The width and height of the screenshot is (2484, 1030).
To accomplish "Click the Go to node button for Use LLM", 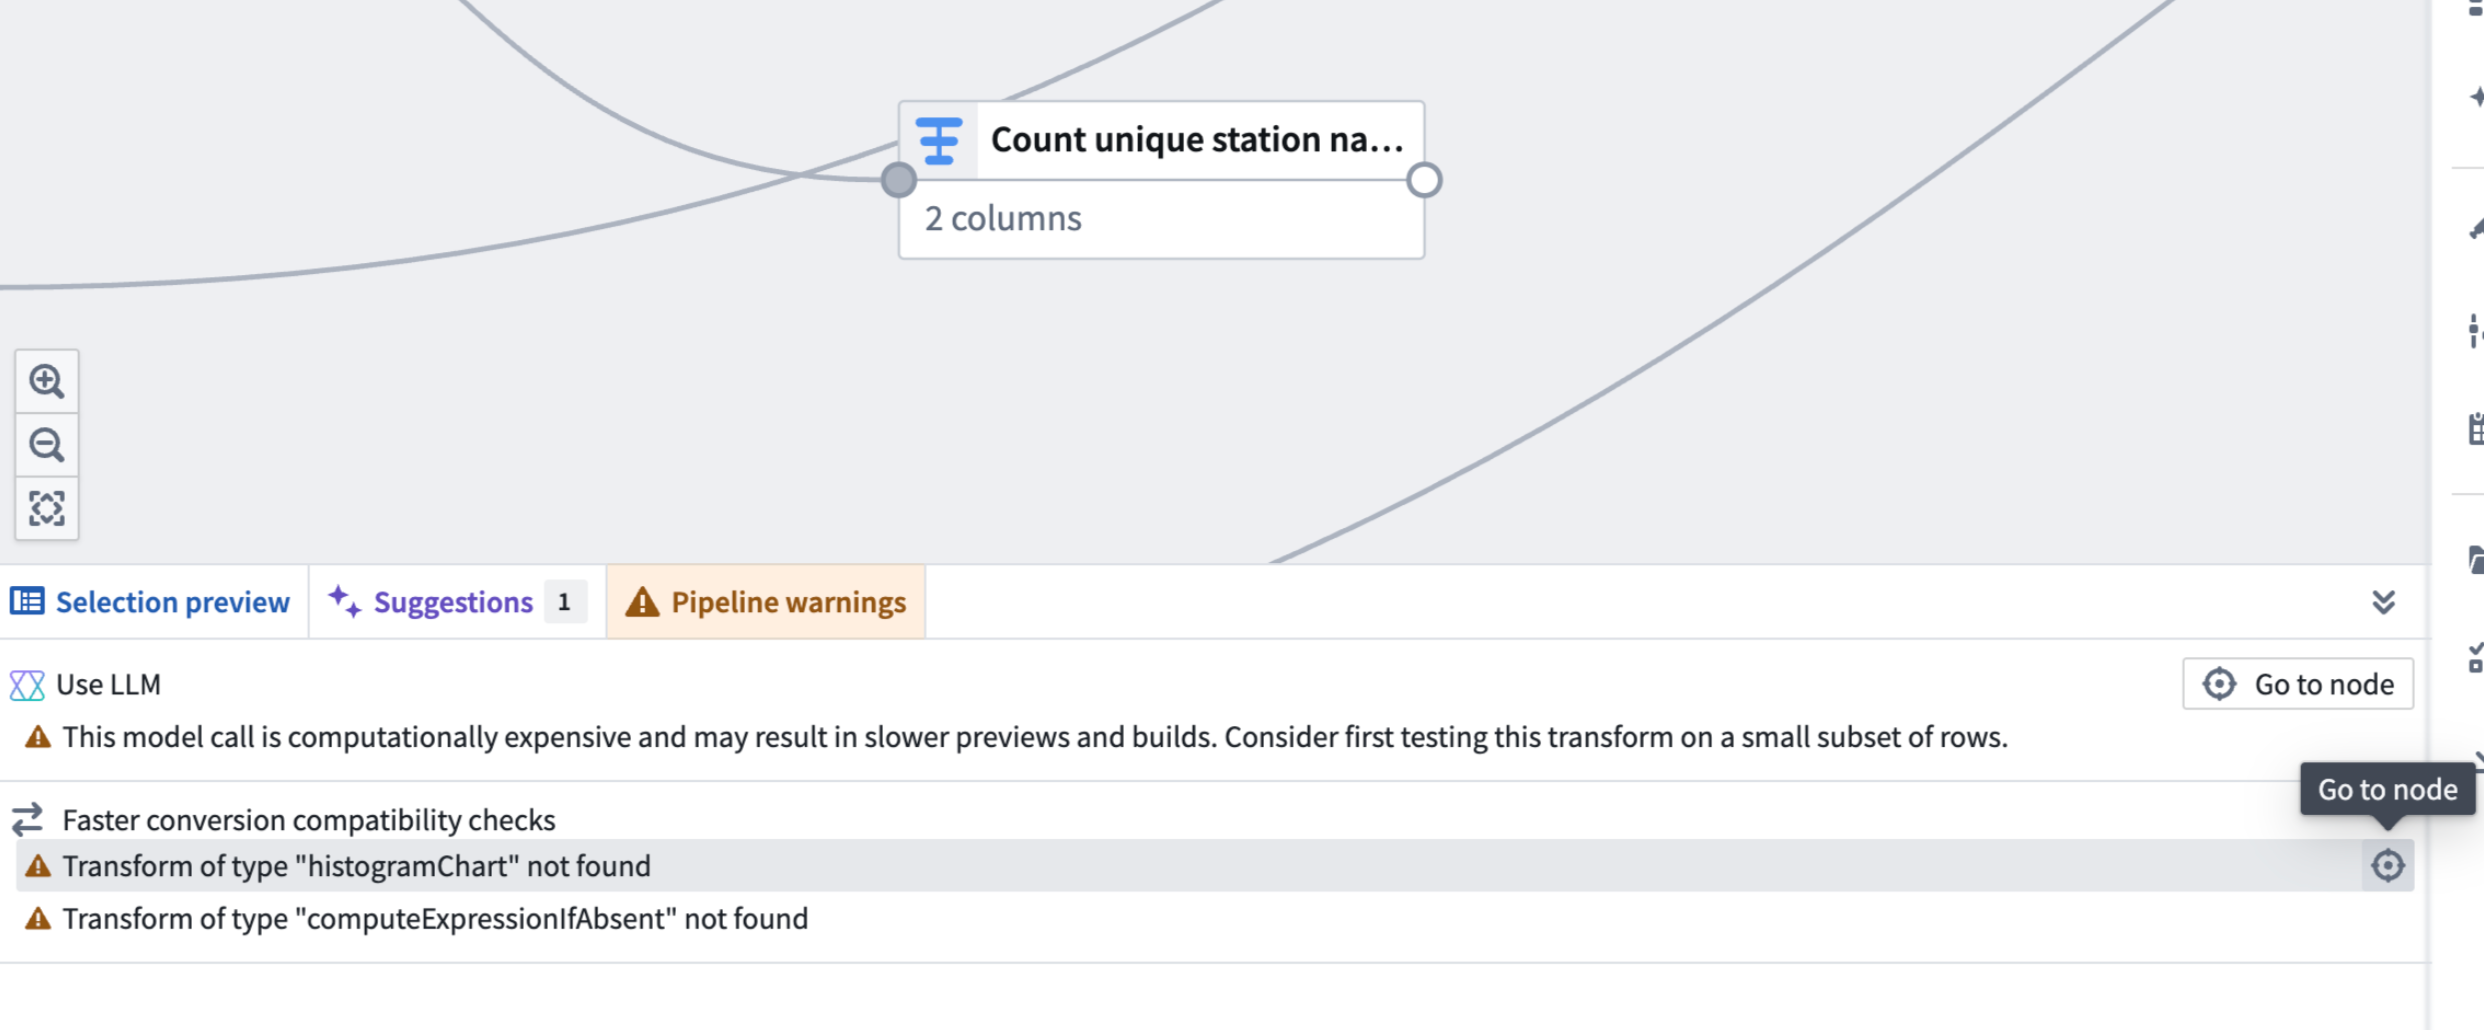I will click(x=2297, y=684).
